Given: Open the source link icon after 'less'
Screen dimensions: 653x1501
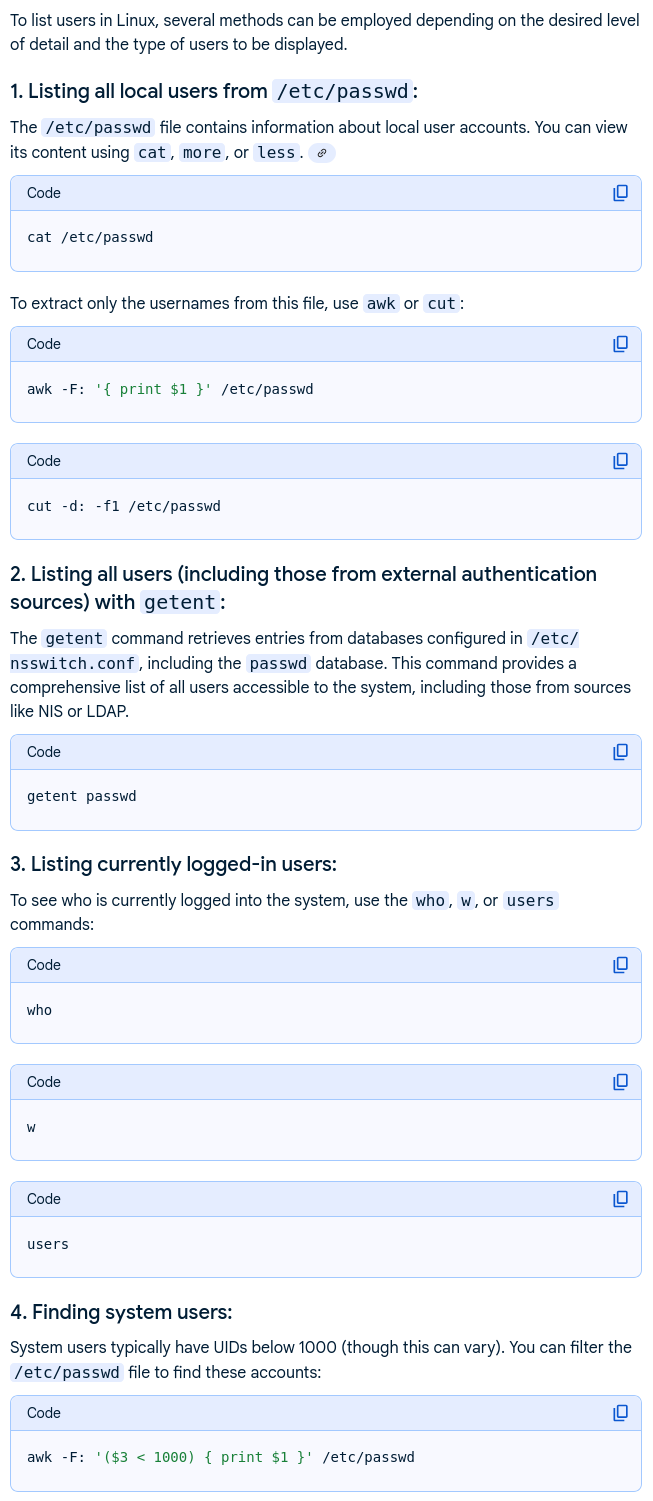Looking at the screenshot, I should click(322, 153).
